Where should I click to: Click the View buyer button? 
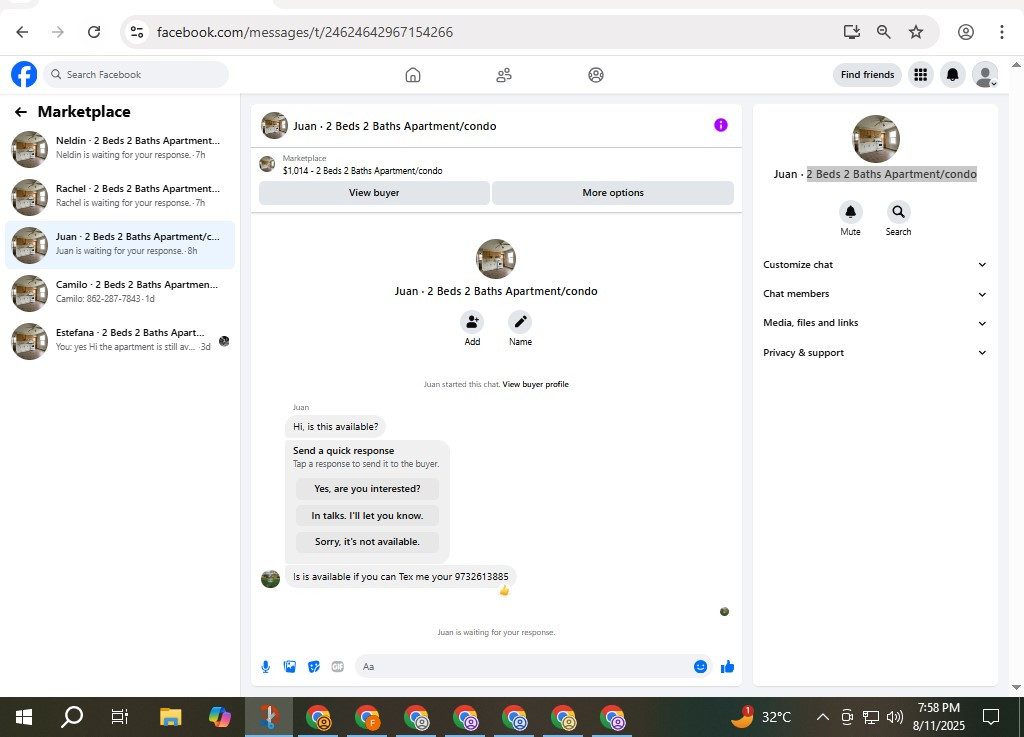374,193
